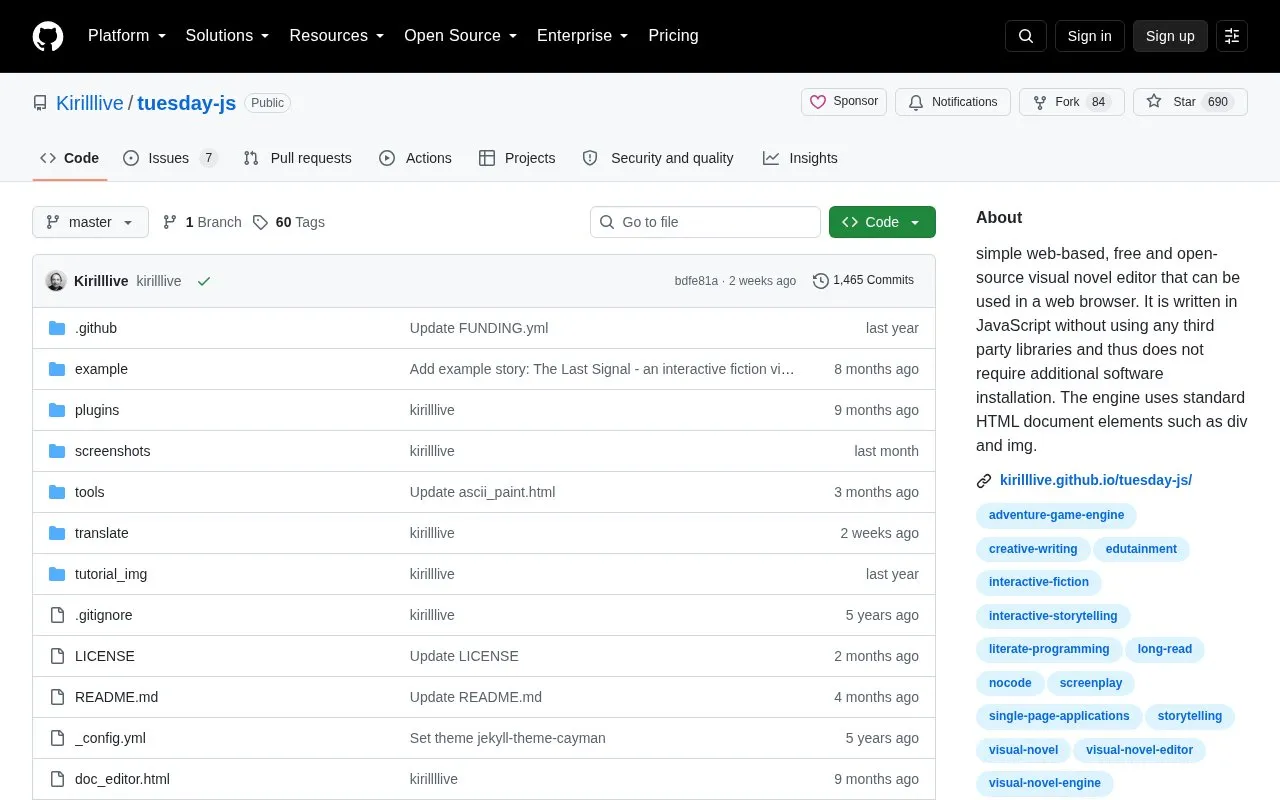Screen dimensions: 1280x800
Task: Expand the green Code dropdown button
Action: coord(882,222)
